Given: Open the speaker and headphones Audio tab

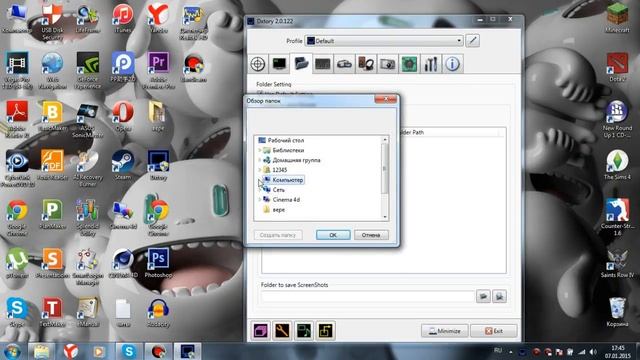Looking at the screenshot, I should click(x=366, y=64).
